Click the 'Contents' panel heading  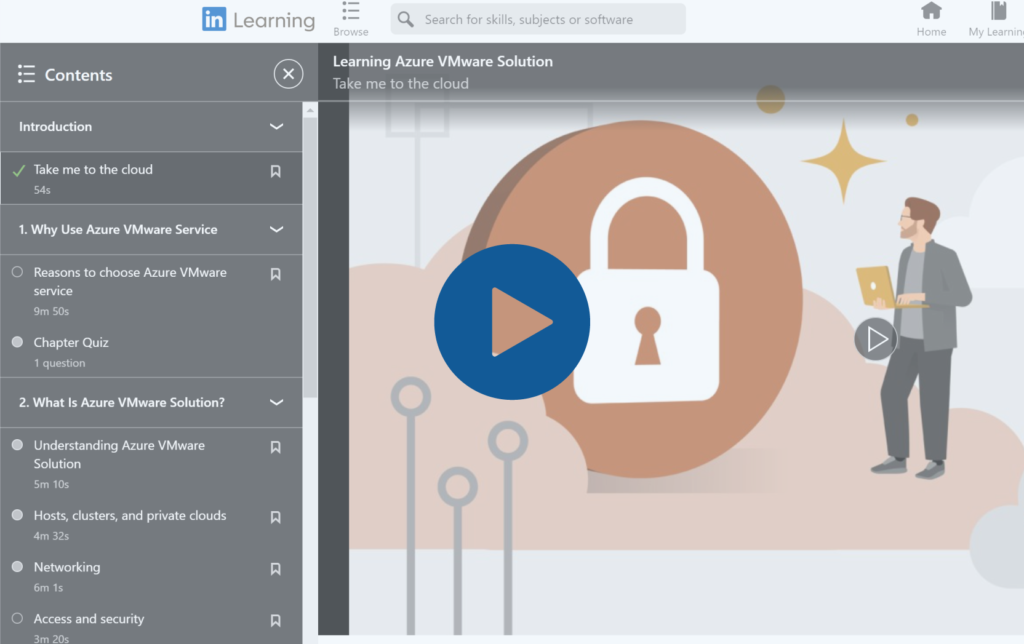point(78,75)
